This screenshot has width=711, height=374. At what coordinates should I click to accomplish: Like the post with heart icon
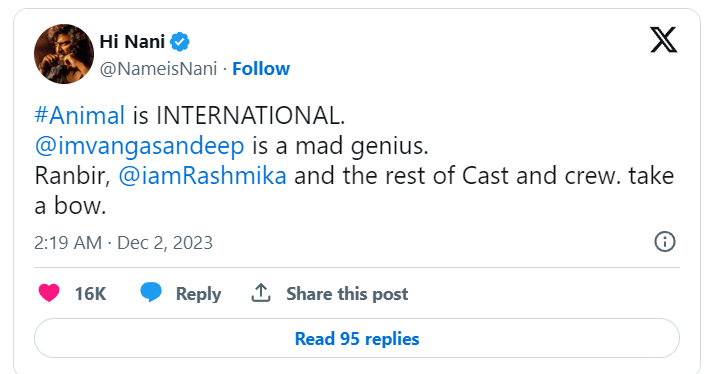[x=49, y=292]
